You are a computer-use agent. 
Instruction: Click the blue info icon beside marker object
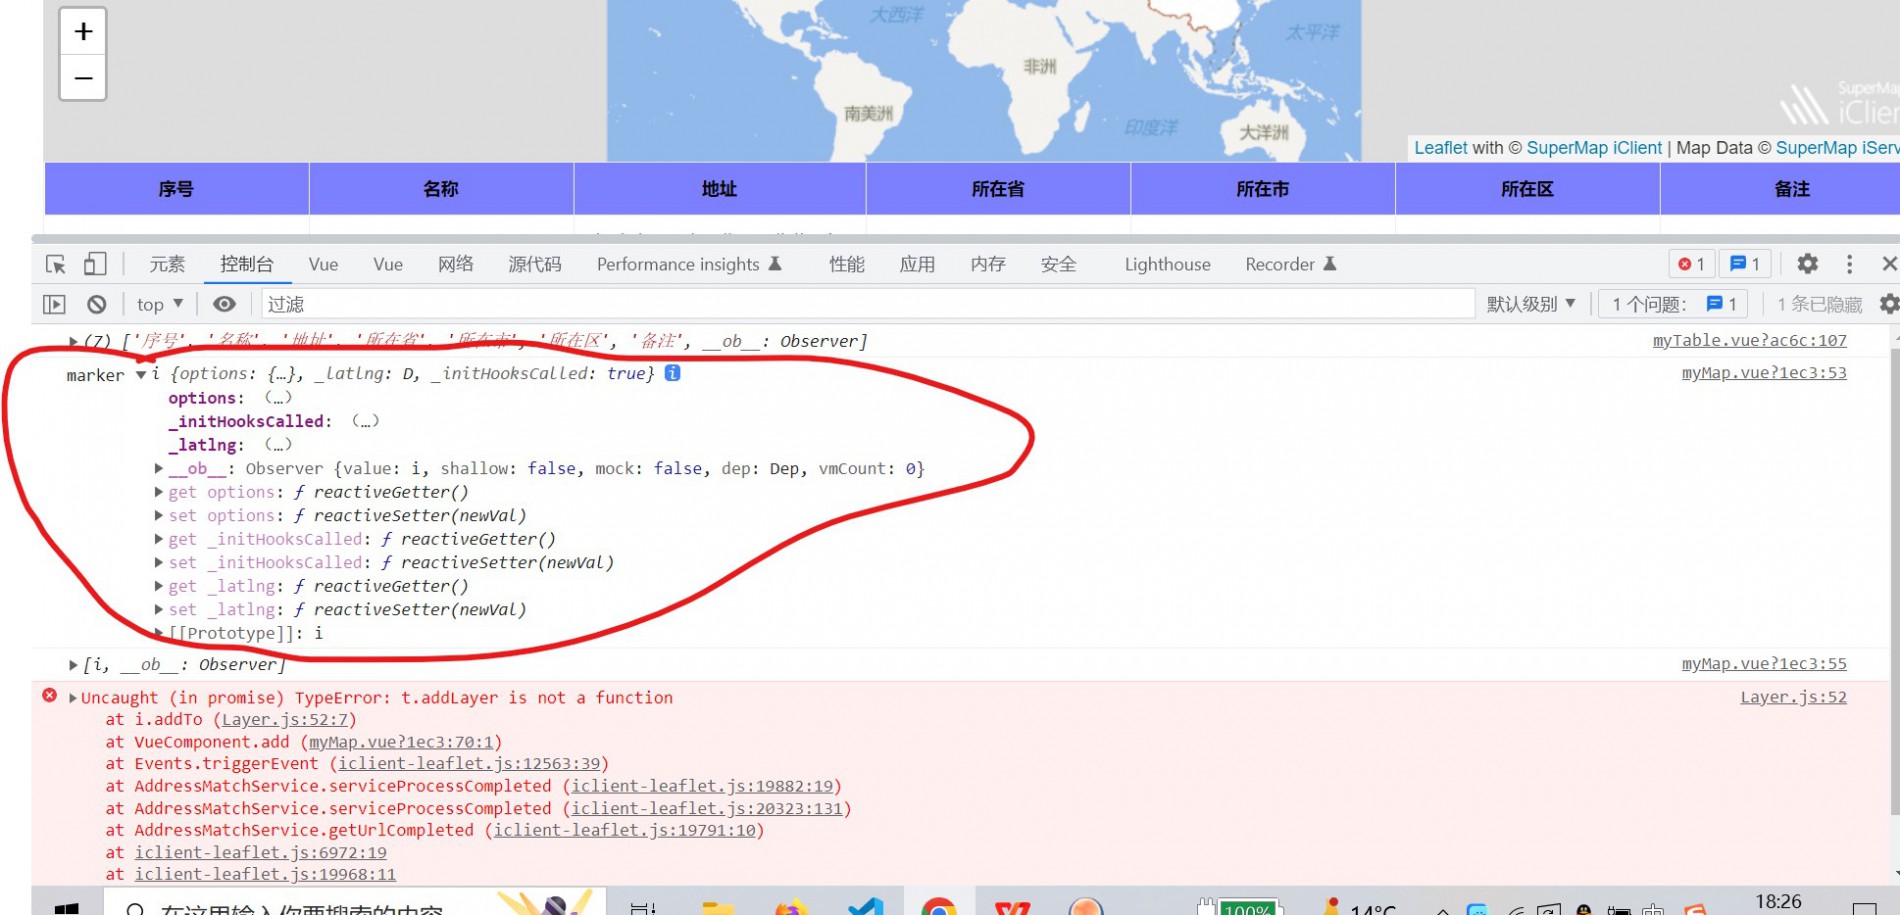(x=673, y=373)
